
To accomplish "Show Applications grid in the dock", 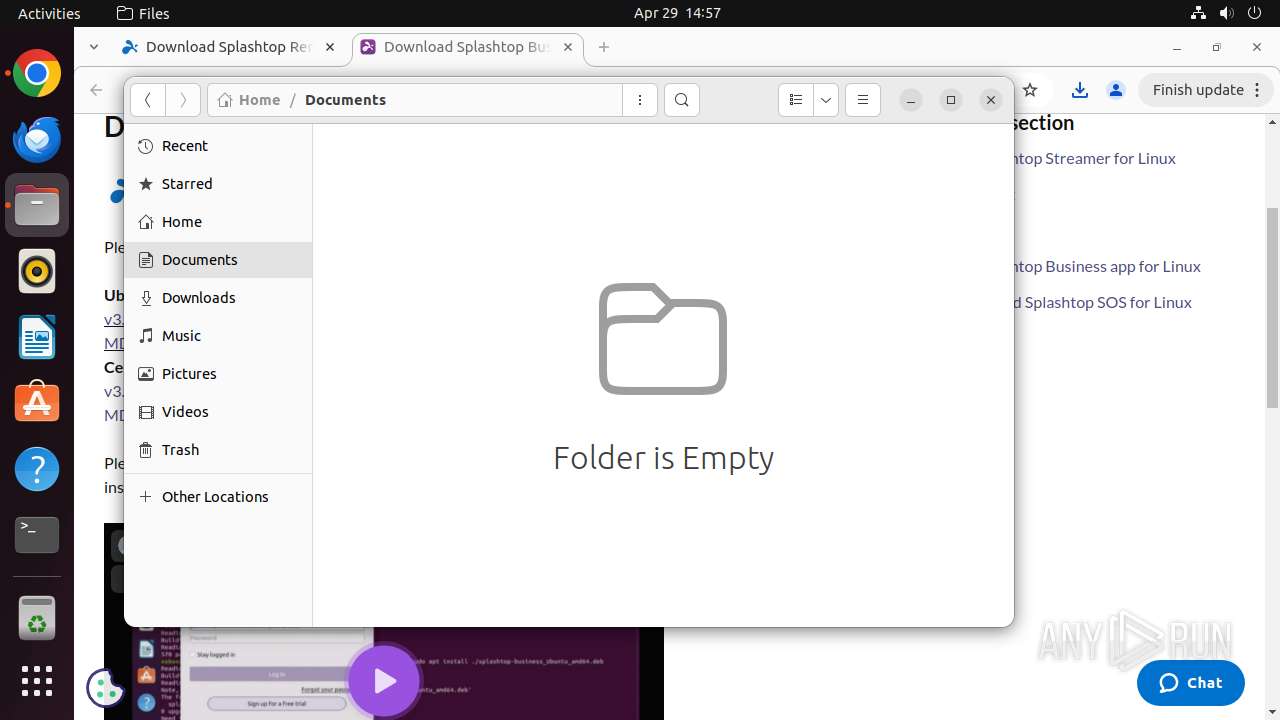I will pos(37,681).
